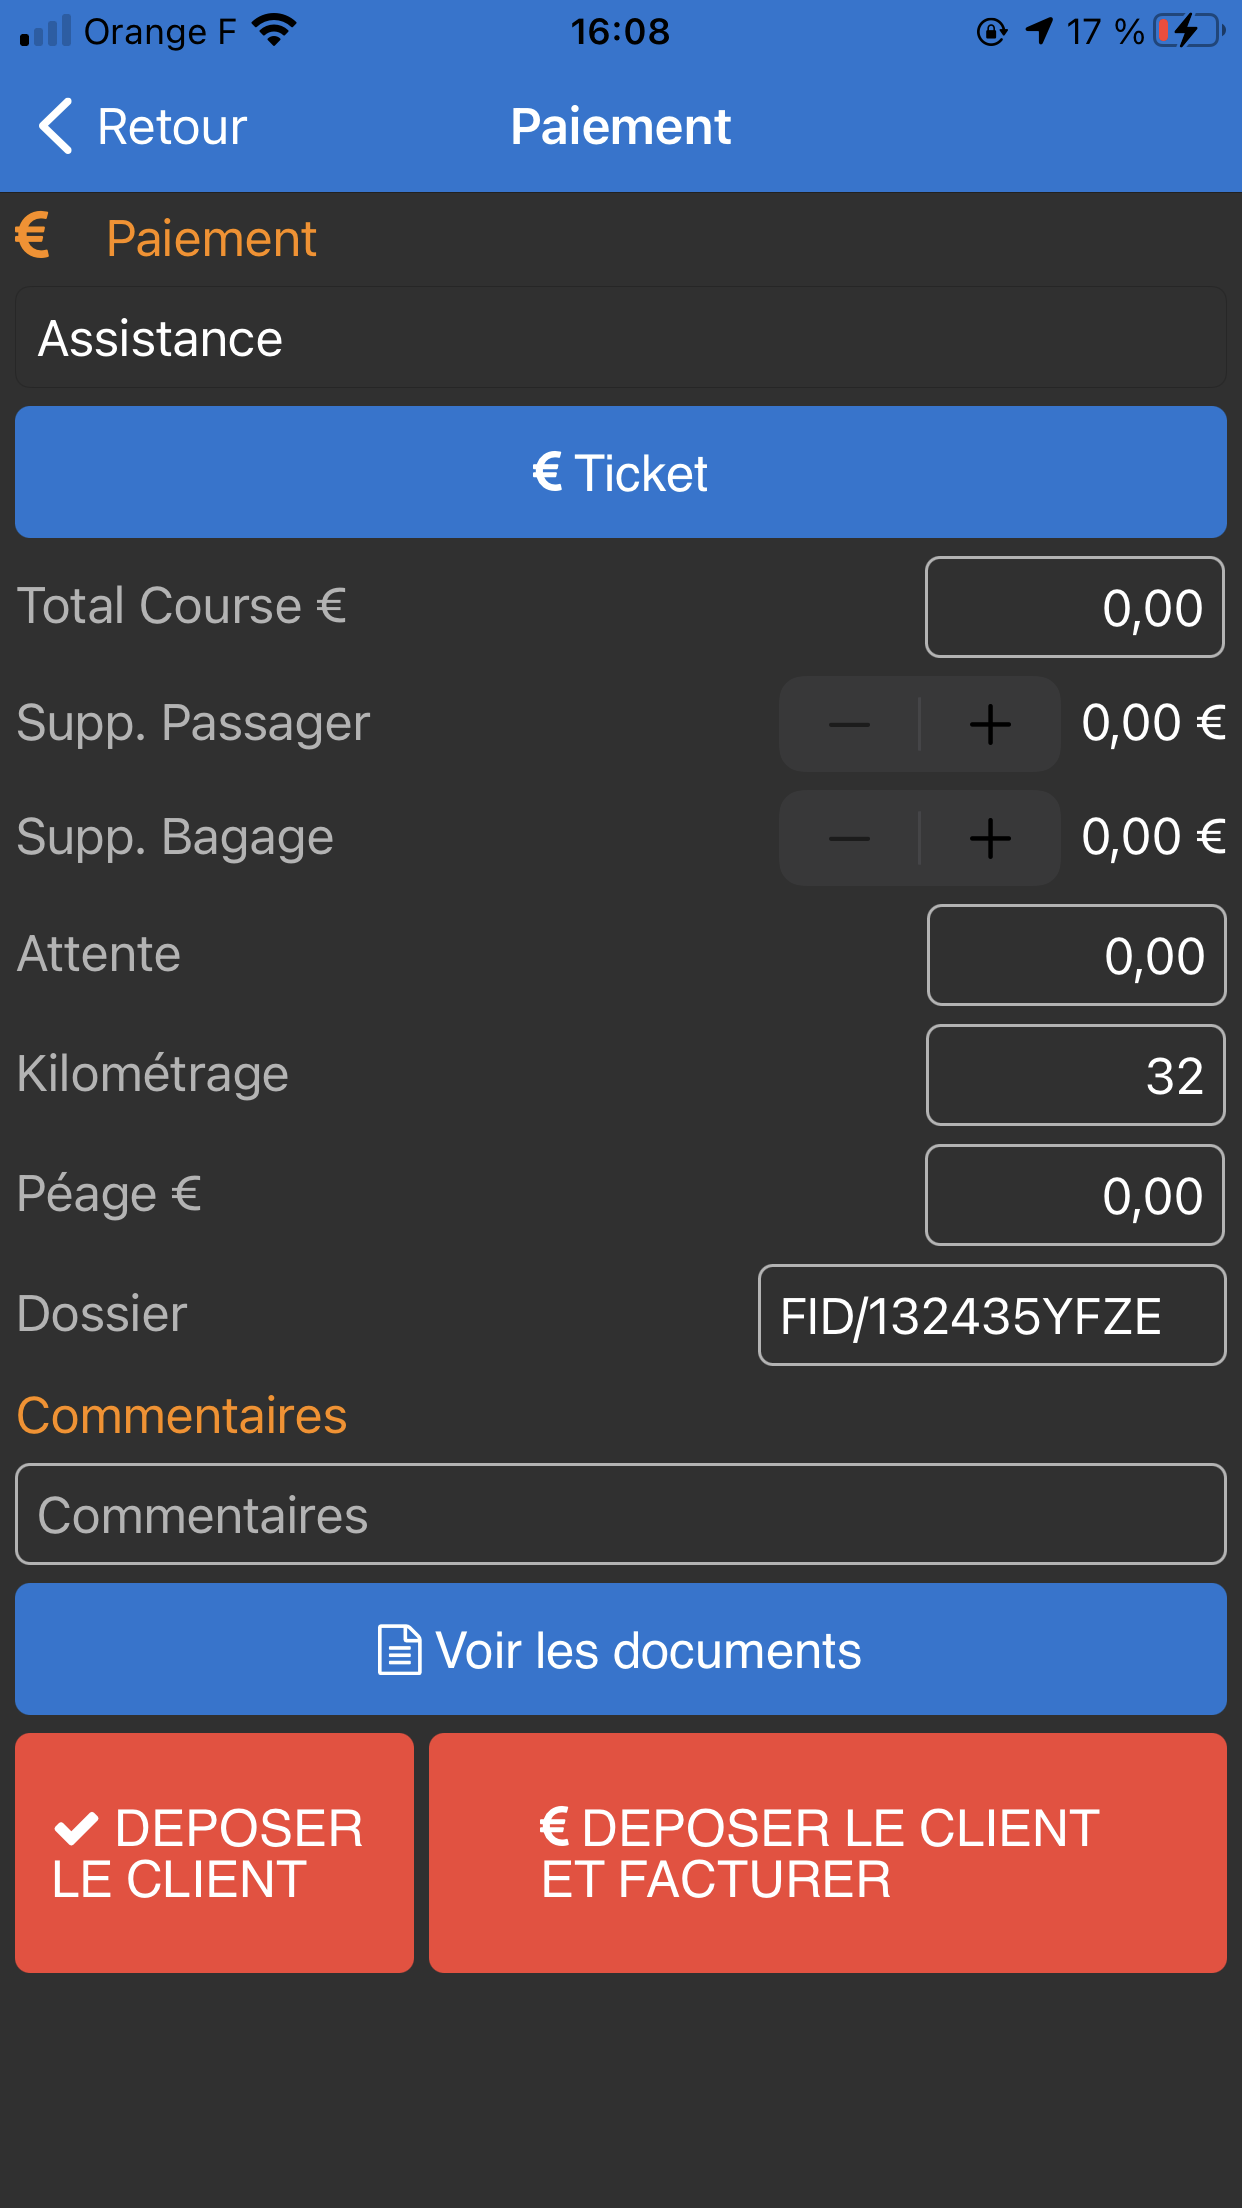Select the Péage amount field
1242x2208 pixels.
pos(1075,1195)
